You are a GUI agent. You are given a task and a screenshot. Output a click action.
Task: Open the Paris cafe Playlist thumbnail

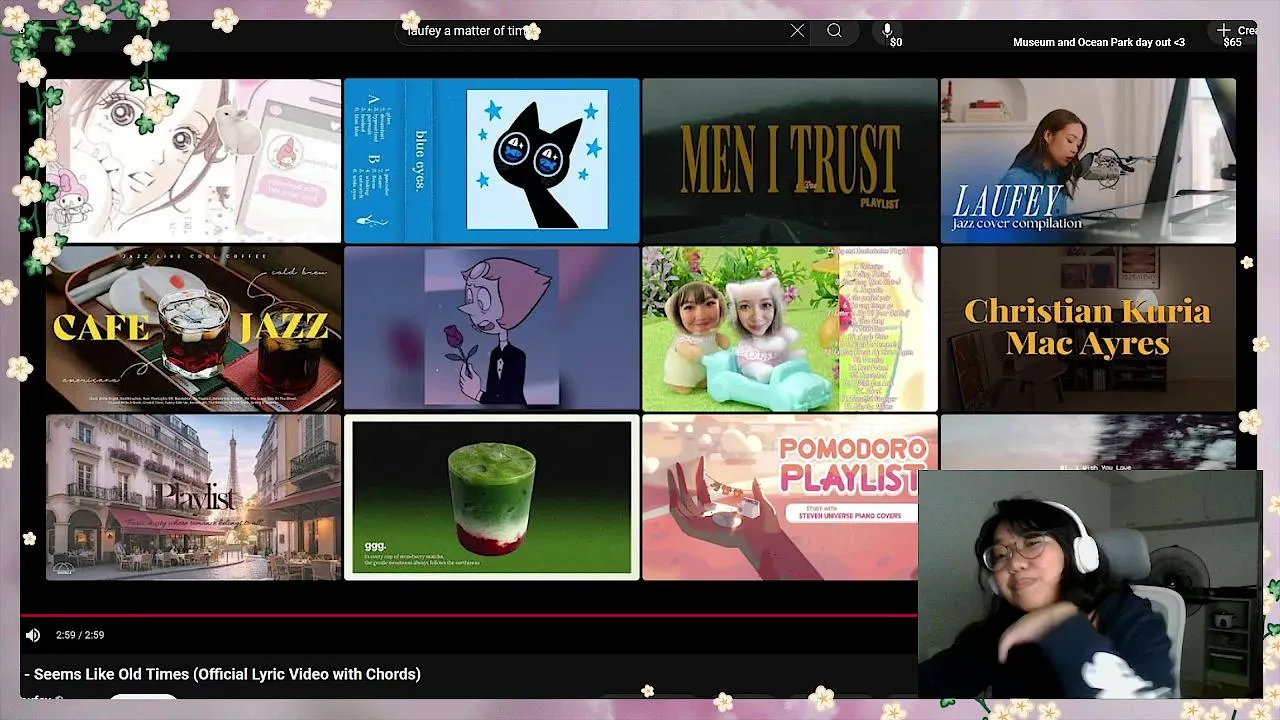pos(193,497)
